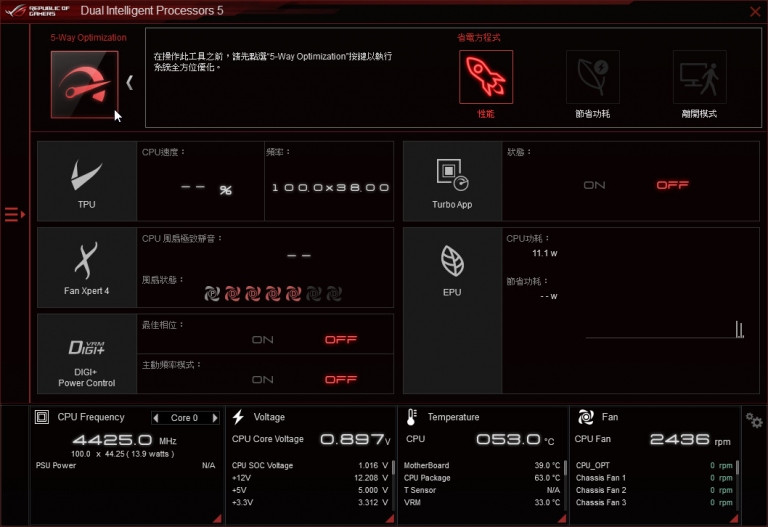Select the third fan status icon
The image size is (768, 527).
[x=253, y=293]
